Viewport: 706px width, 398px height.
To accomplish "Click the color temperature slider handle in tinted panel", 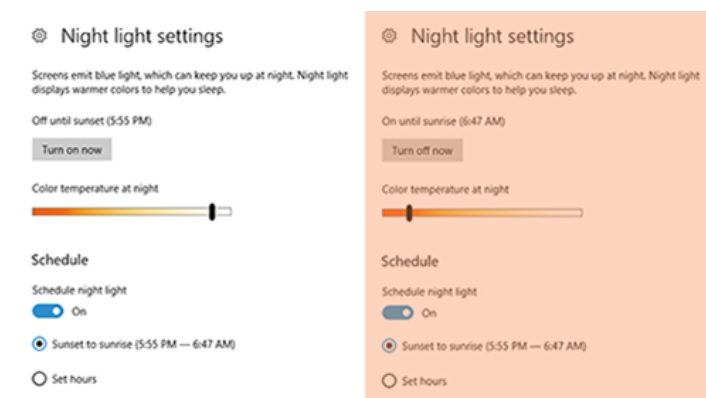I will tap(409, 213).
